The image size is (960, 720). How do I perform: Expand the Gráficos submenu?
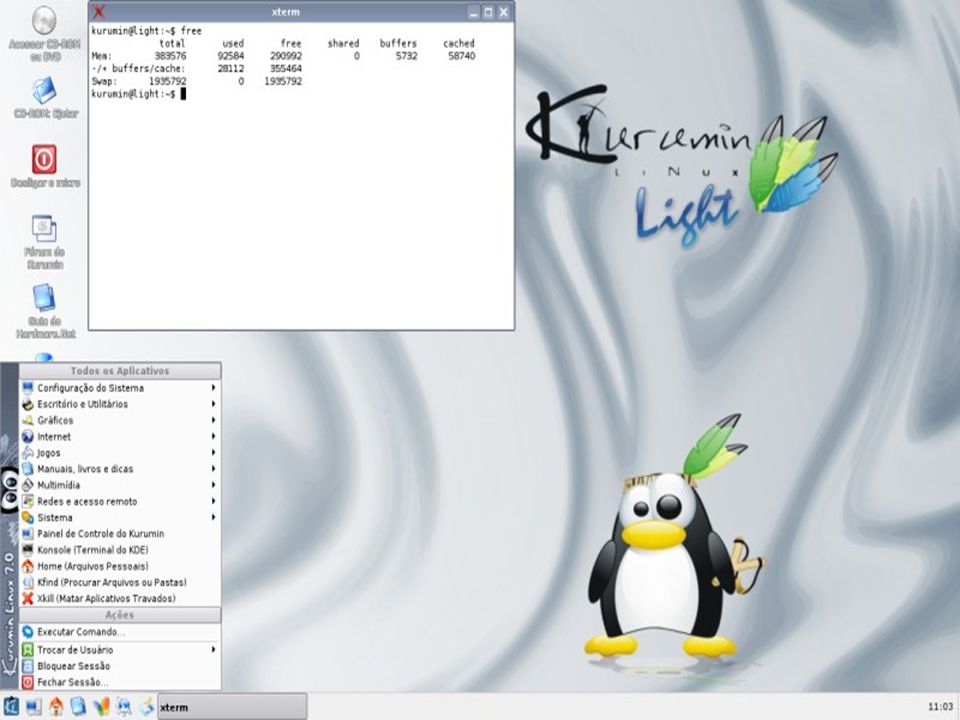[120, 420]
